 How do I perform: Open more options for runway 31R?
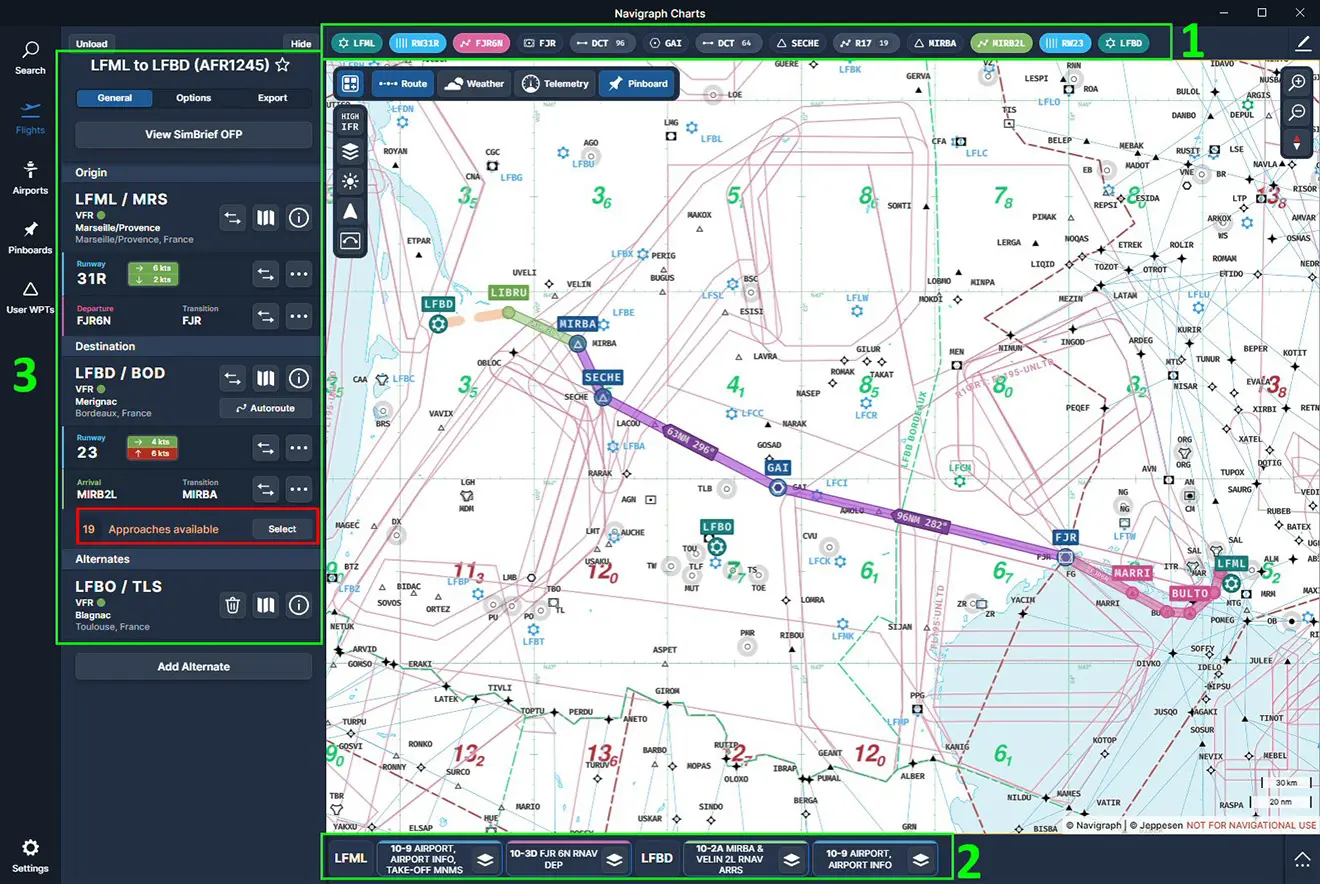298,273
